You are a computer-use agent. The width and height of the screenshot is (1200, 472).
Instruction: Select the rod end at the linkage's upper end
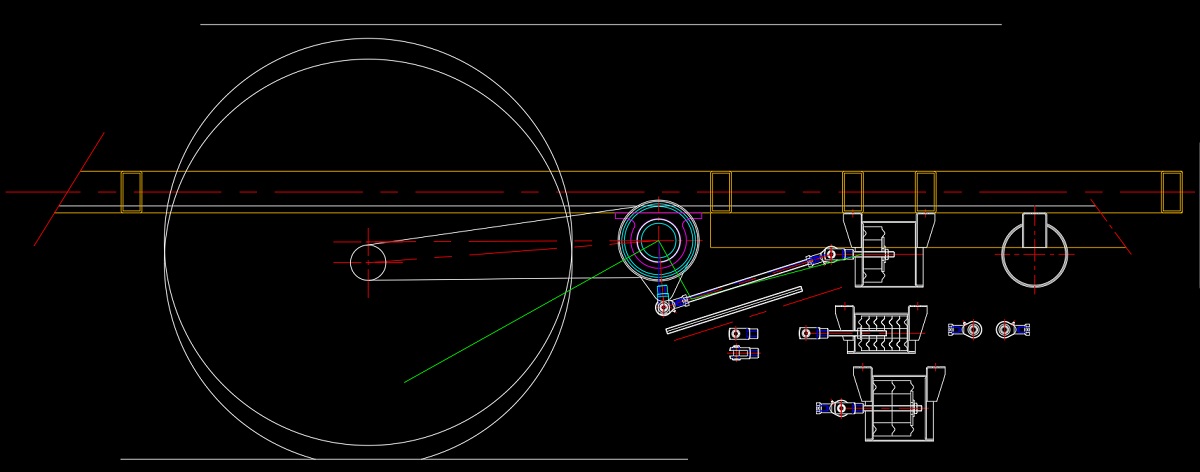[829, 256]
